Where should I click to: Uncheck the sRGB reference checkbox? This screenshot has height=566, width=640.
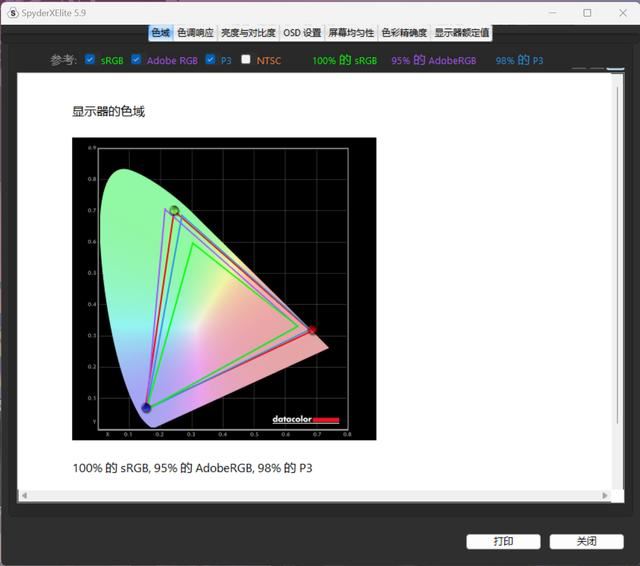tap(91, 60)
